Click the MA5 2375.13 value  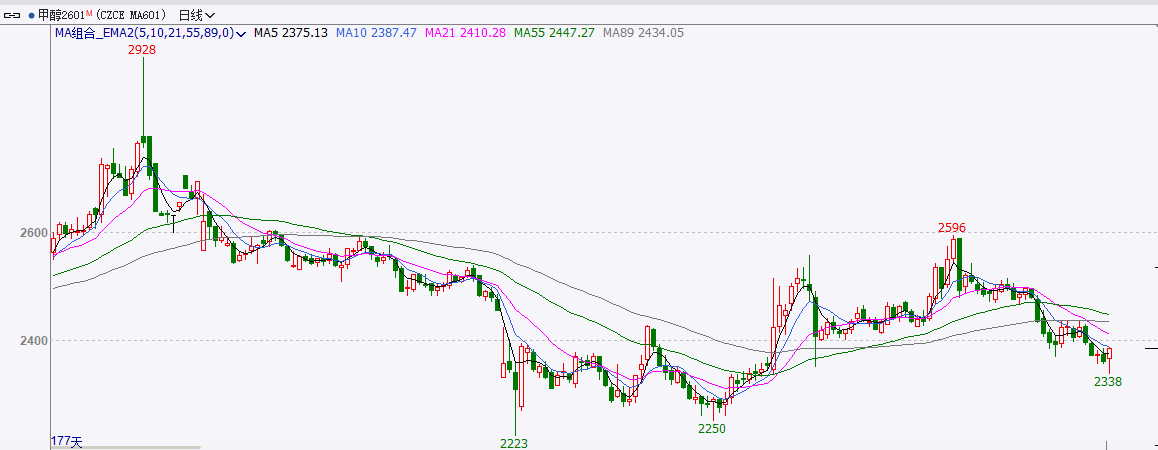(x=291, y=33)
